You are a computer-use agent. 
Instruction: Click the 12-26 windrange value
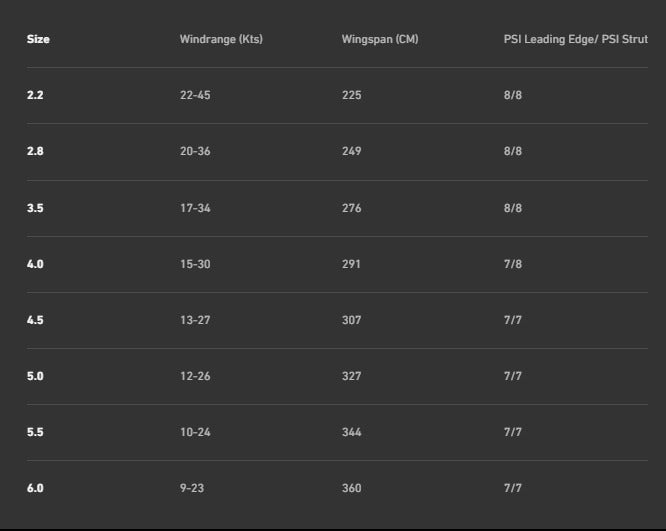pyautogui.click(x=195, y=376)
